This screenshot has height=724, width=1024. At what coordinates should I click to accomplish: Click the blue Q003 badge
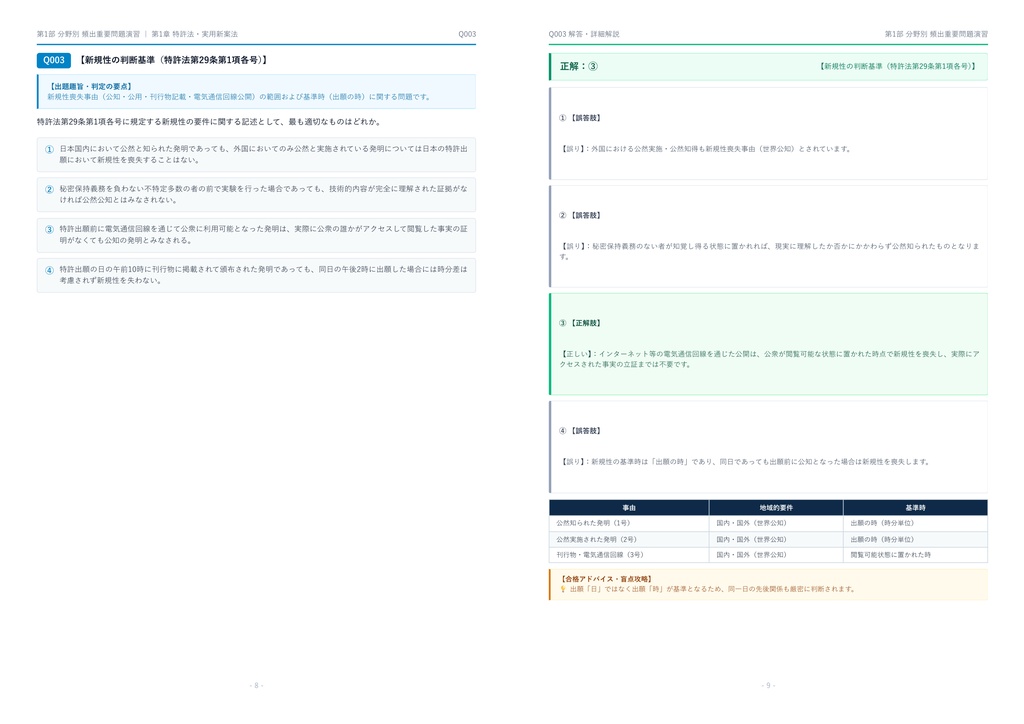54,60
